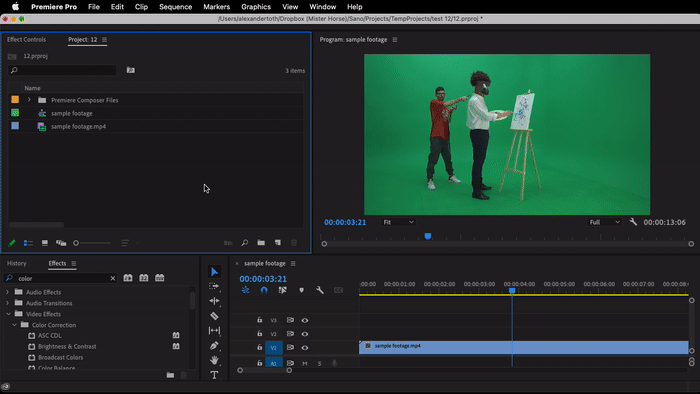Hide V1 track output eye
The height and width of the screenshot is (394, 700).
[x=304, y=348]
